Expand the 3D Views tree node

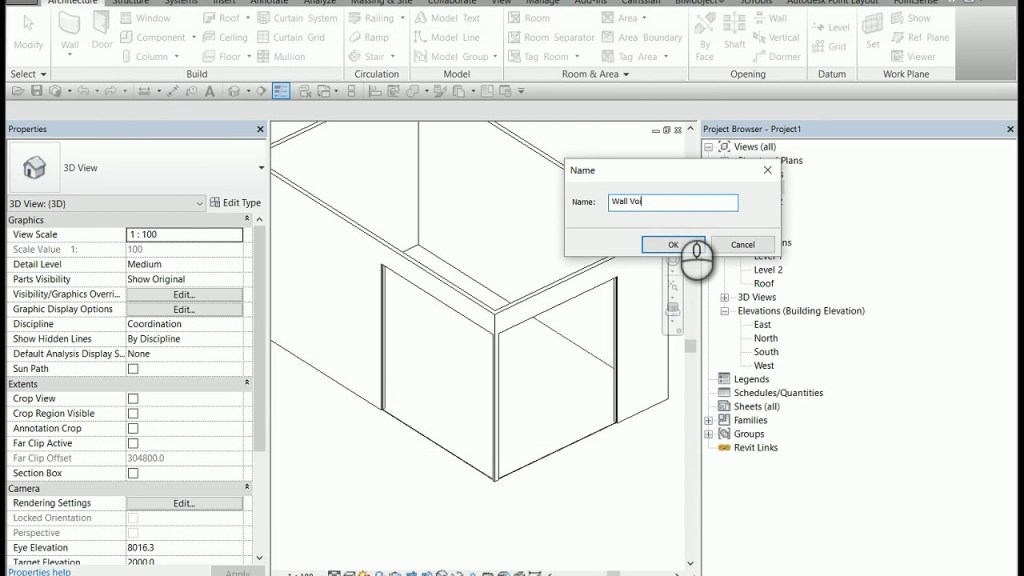point(723,296)
